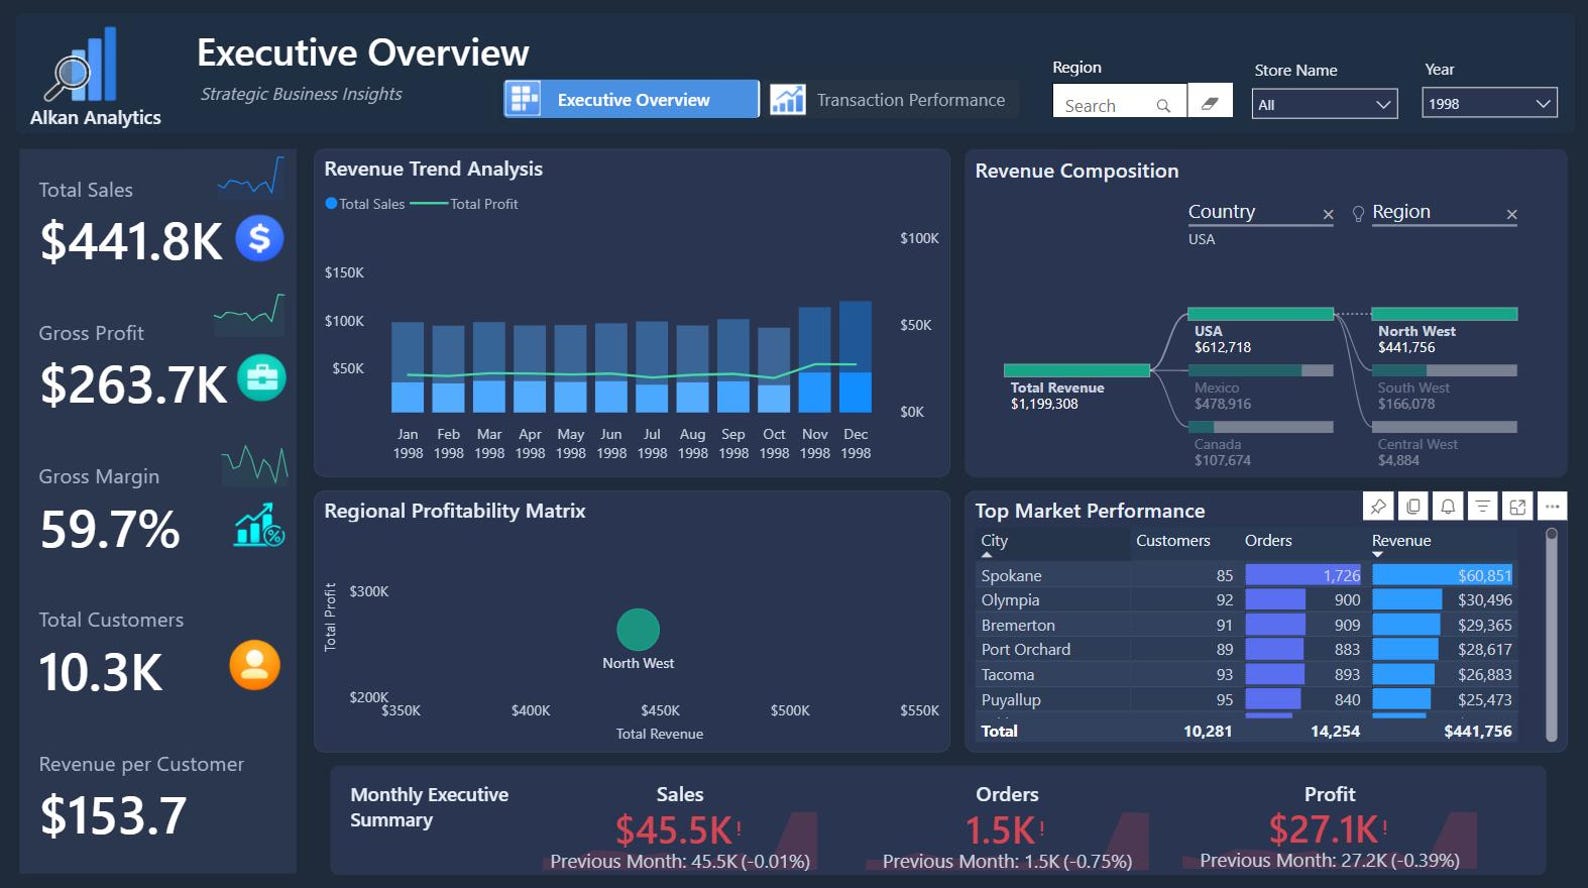Click the Total Sales dollar icon
Screen dimensions: 1588x888
(260, 238)
